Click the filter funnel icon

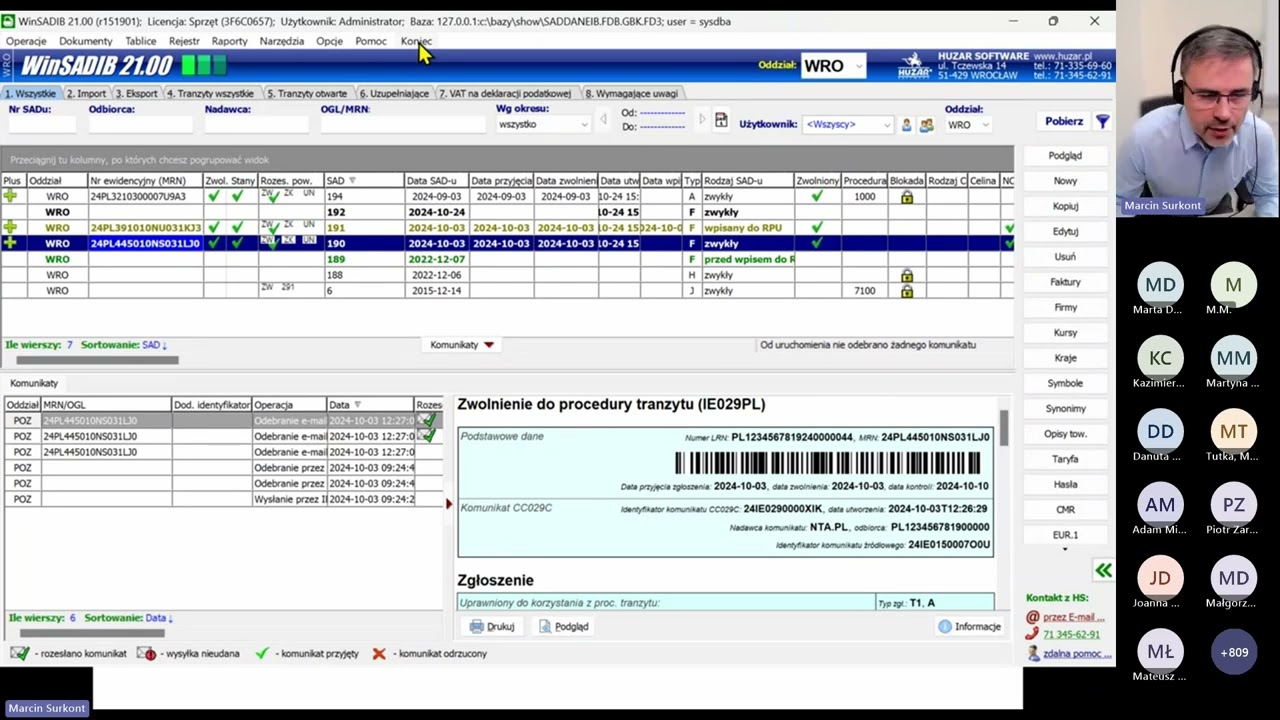click(1102, 121)
